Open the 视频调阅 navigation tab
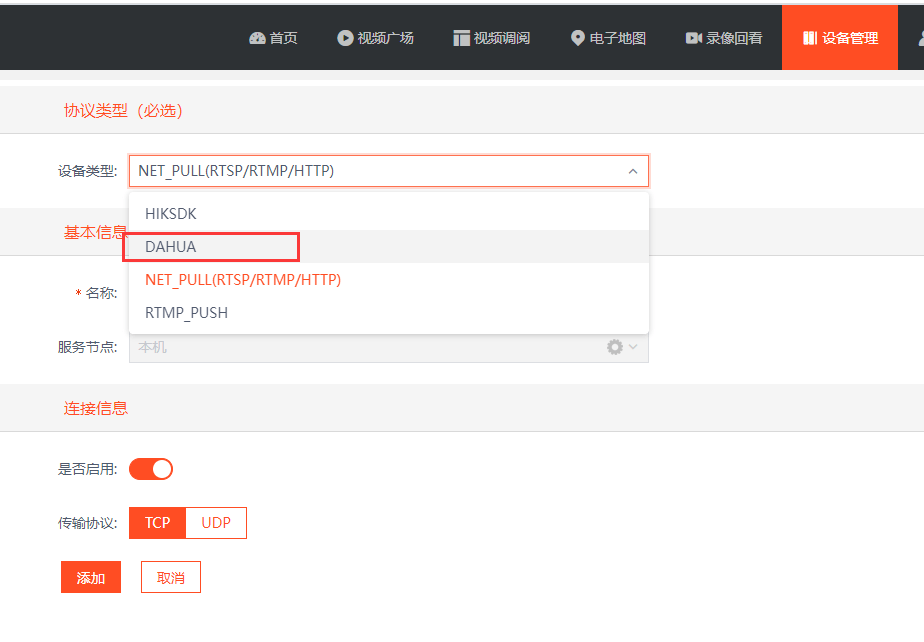The width and height of the screenshot is (924, 642). tap(491, 38)
